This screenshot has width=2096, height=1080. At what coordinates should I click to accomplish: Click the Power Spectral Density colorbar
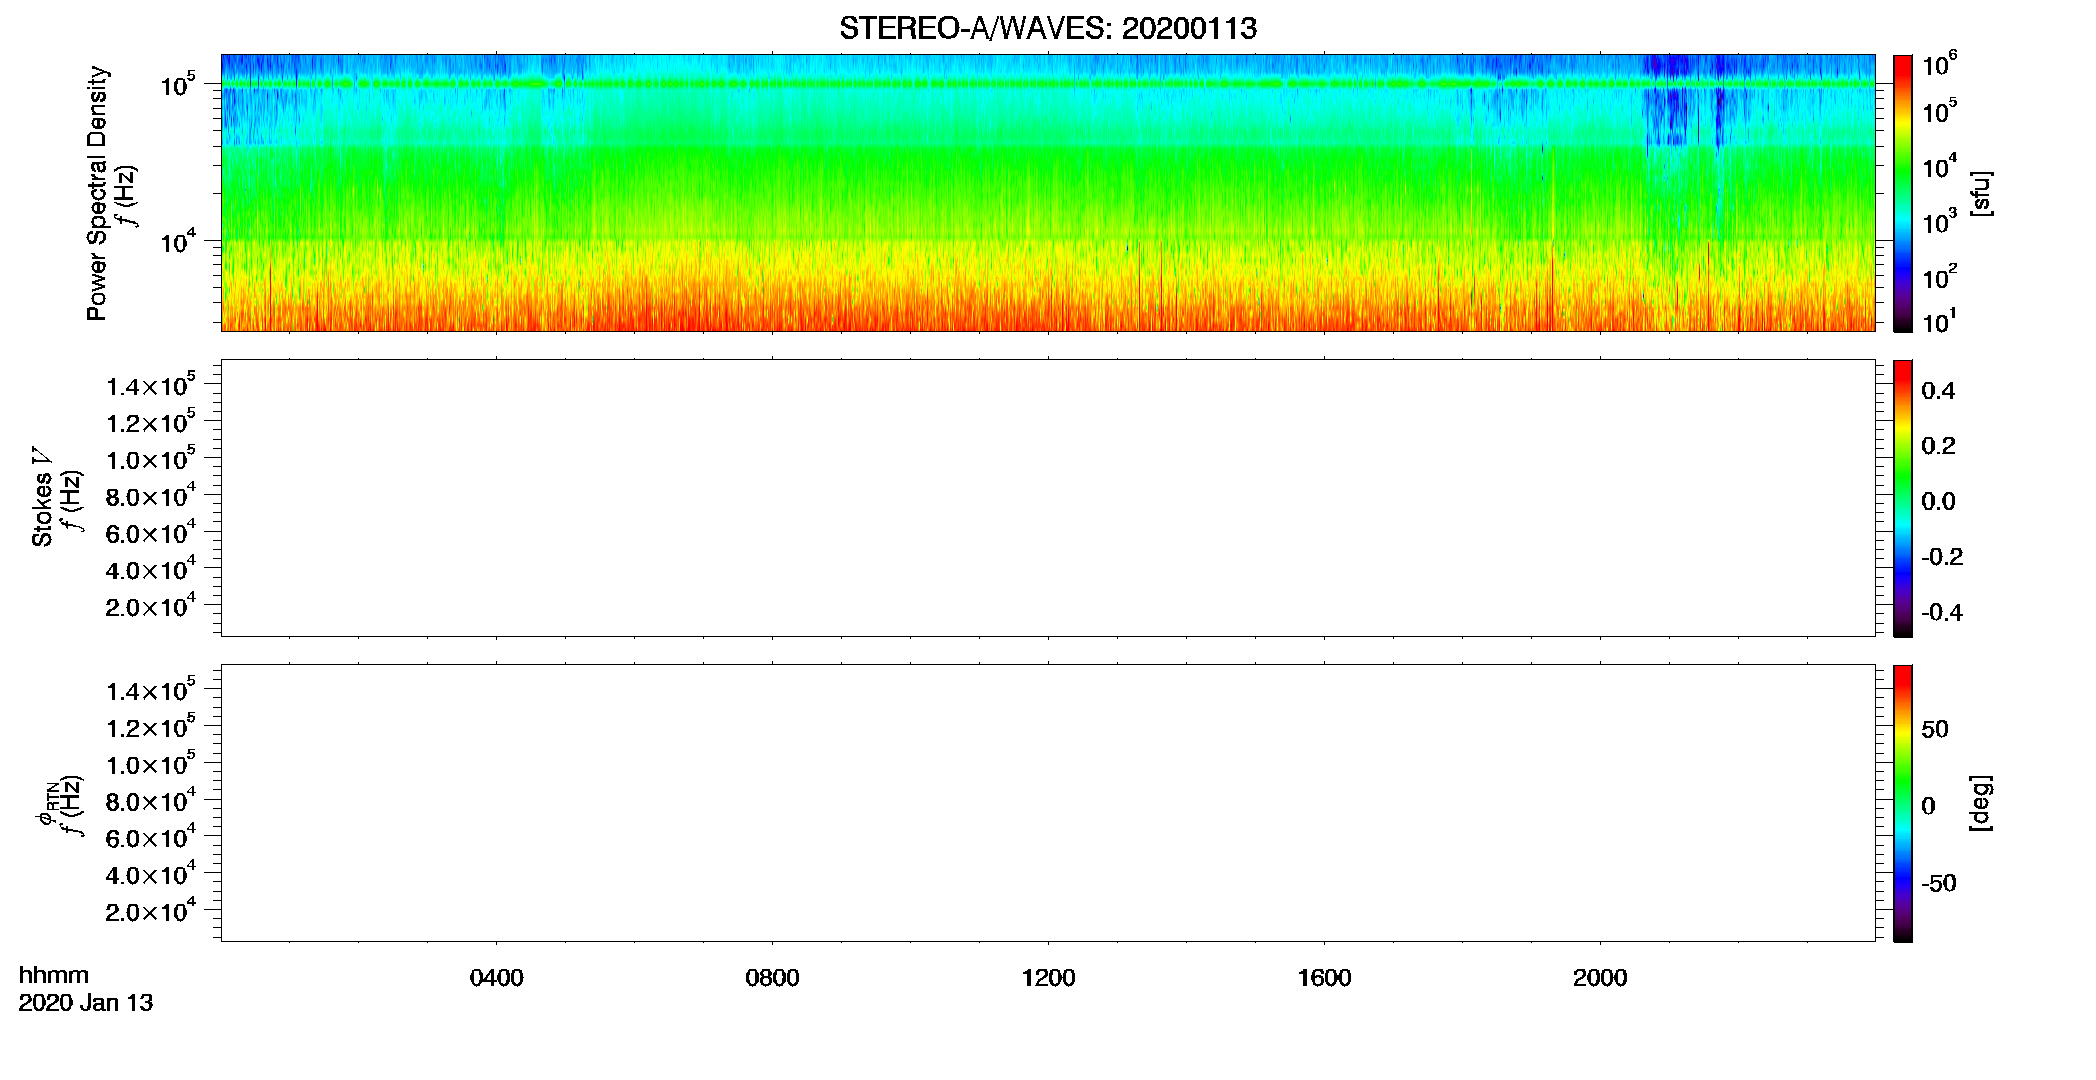(1902, 193)
